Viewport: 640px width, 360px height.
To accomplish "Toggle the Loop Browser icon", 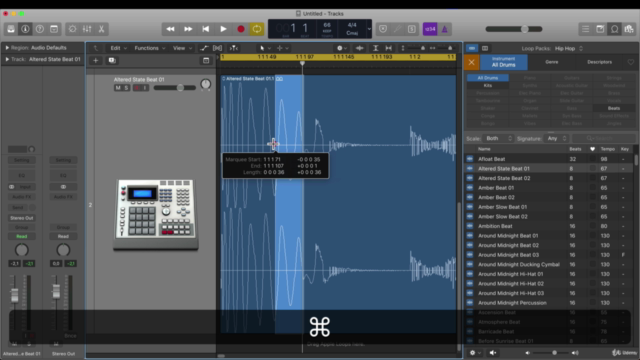I will tap(614, 29).
